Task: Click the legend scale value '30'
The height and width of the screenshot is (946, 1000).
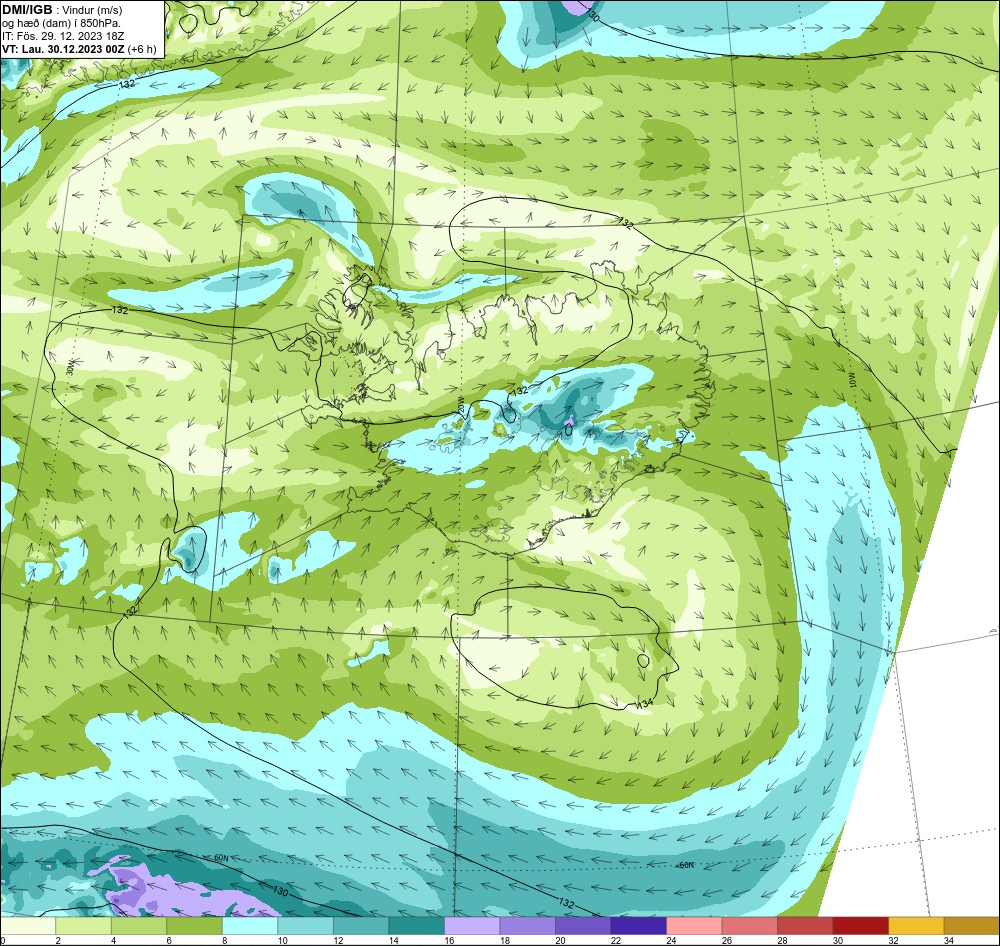Action: click(837, 940)
